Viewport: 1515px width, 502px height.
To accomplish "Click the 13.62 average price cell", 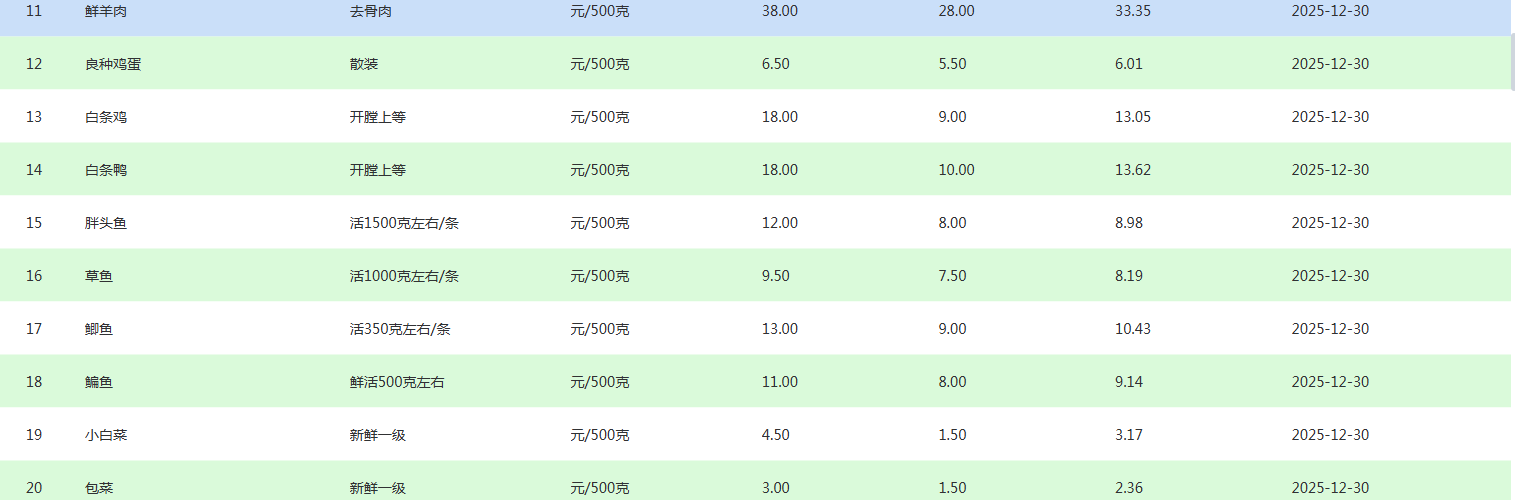I will [x=1132, y=170].
